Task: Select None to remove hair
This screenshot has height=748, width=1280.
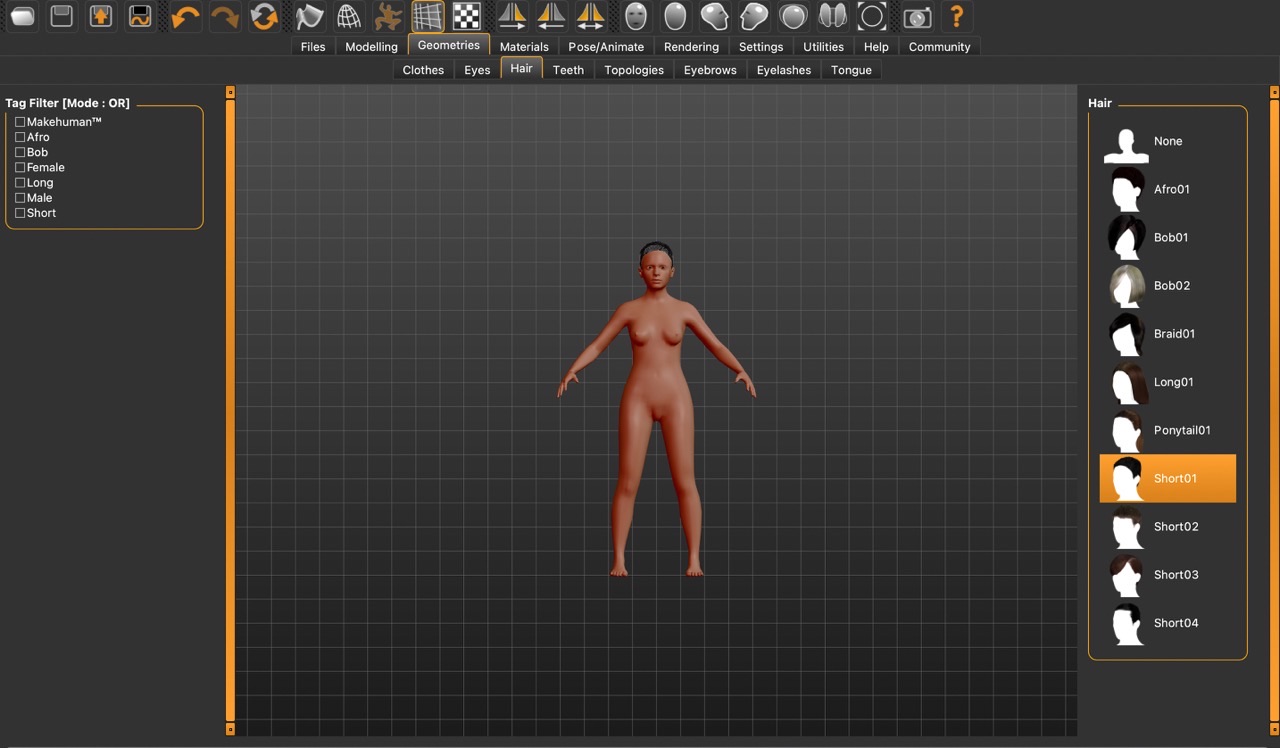Action: (x=1167, y=141)
